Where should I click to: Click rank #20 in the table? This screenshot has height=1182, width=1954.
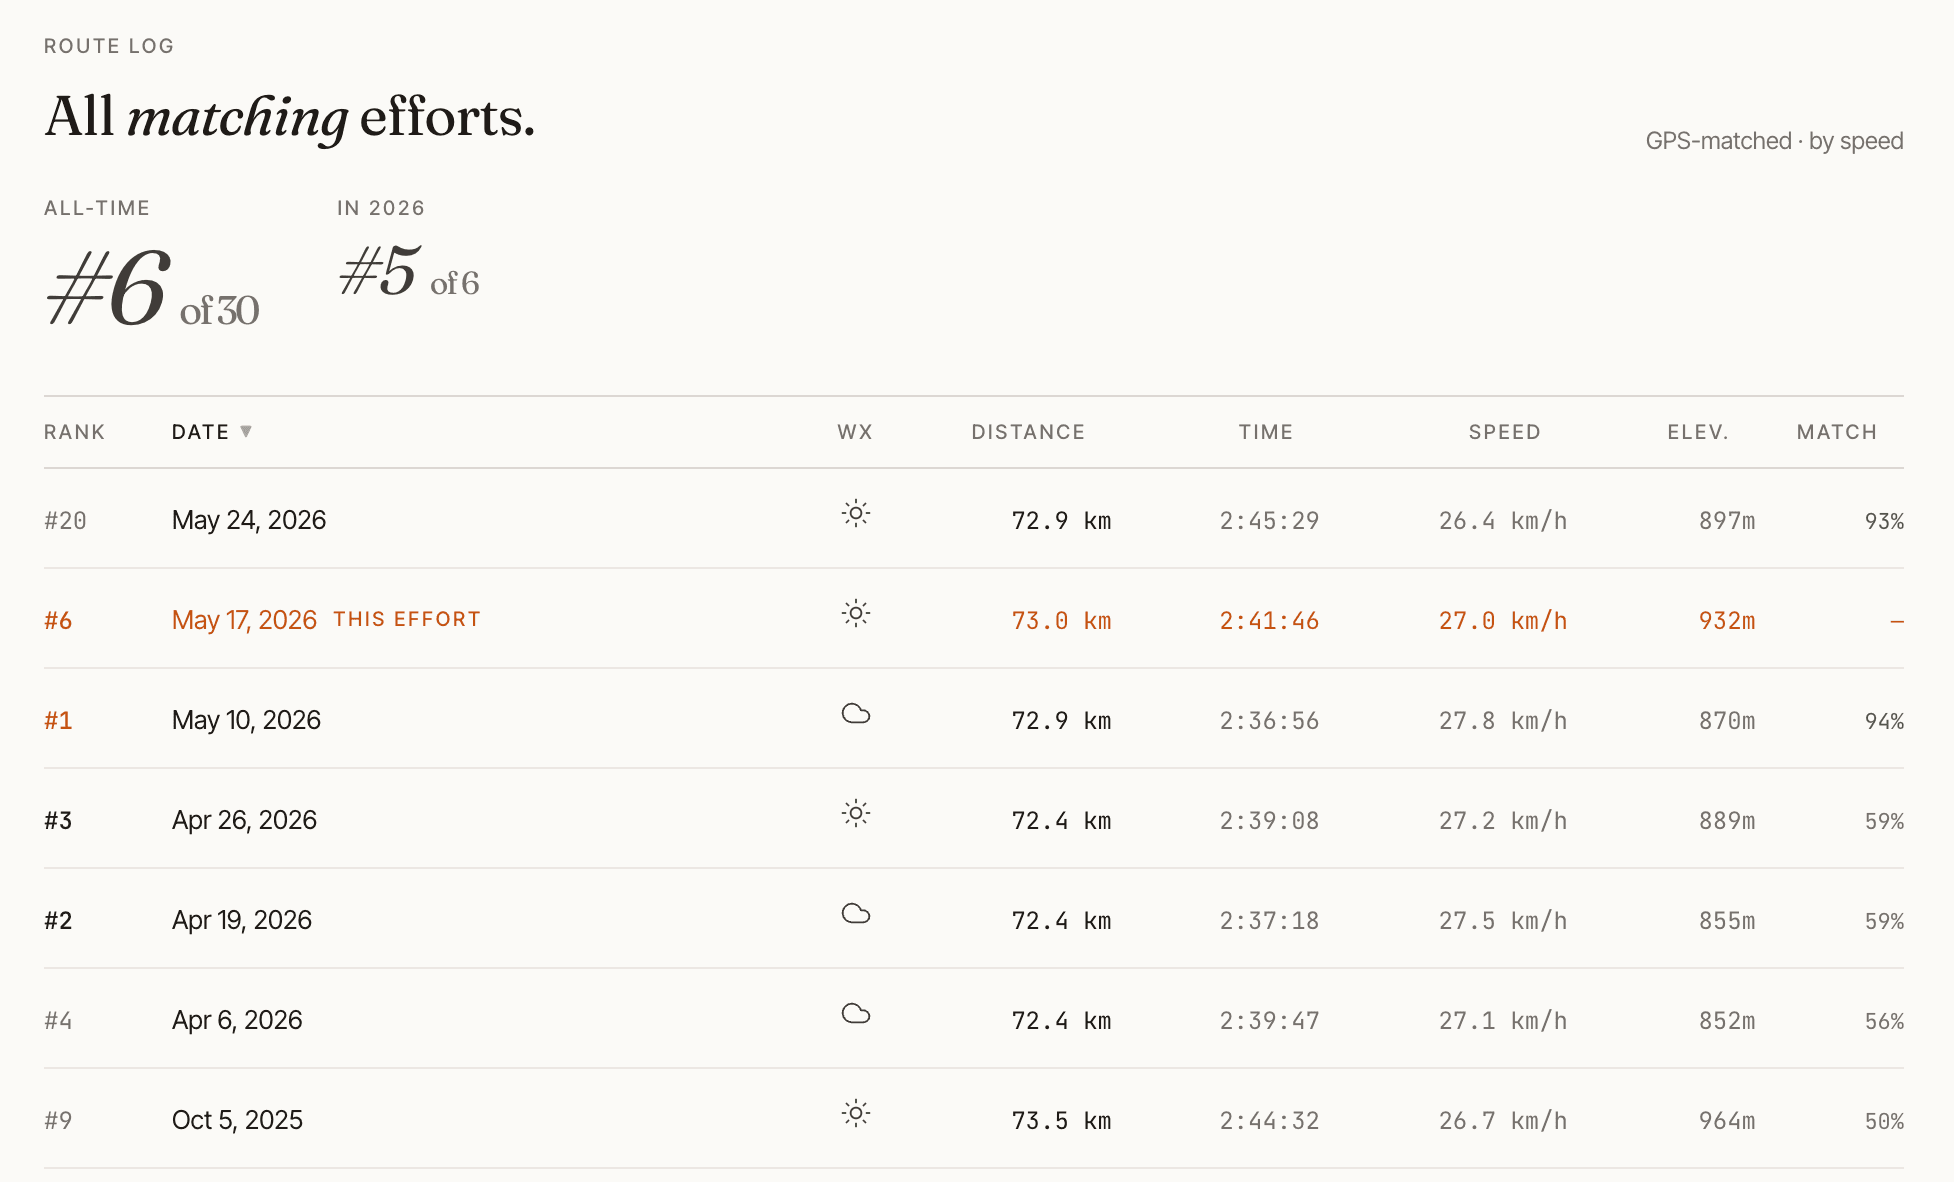65,521
